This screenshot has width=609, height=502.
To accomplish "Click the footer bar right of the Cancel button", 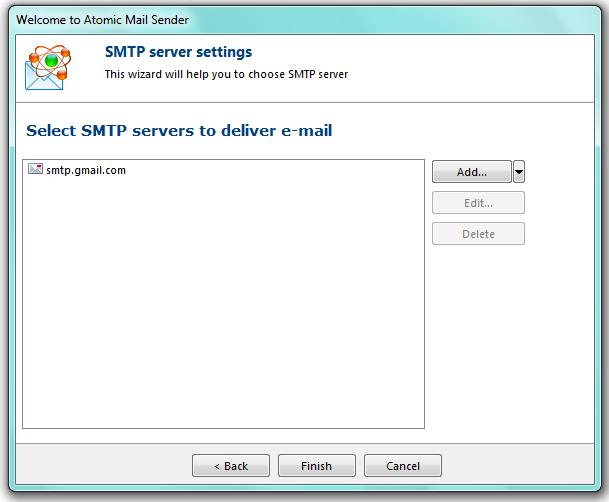I will [520, 466].
